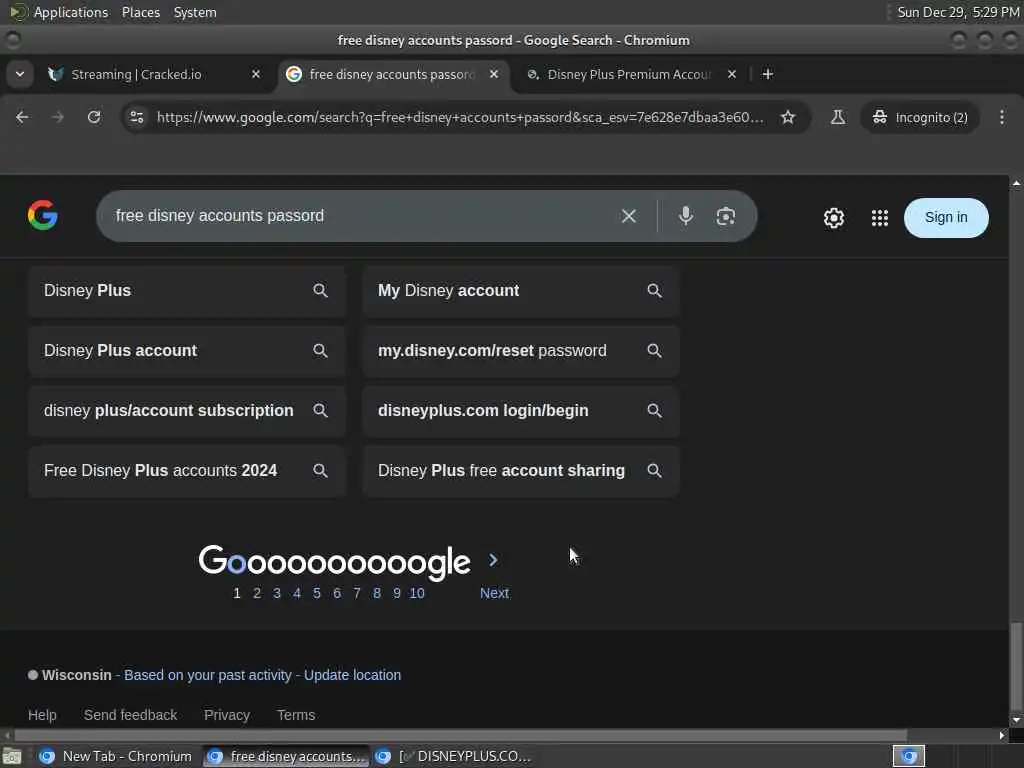This screenshot has width=1024, height=768.
Task: Search icon for Disney Plus suggestion
Action: click(x=320, y=291)
